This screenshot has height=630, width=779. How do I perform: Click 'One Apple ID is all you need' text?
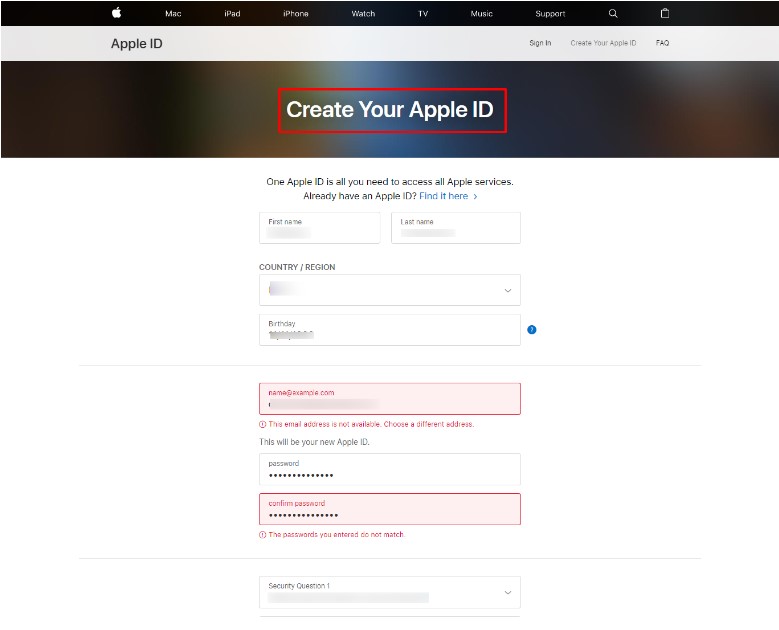(x=390, y=182)
